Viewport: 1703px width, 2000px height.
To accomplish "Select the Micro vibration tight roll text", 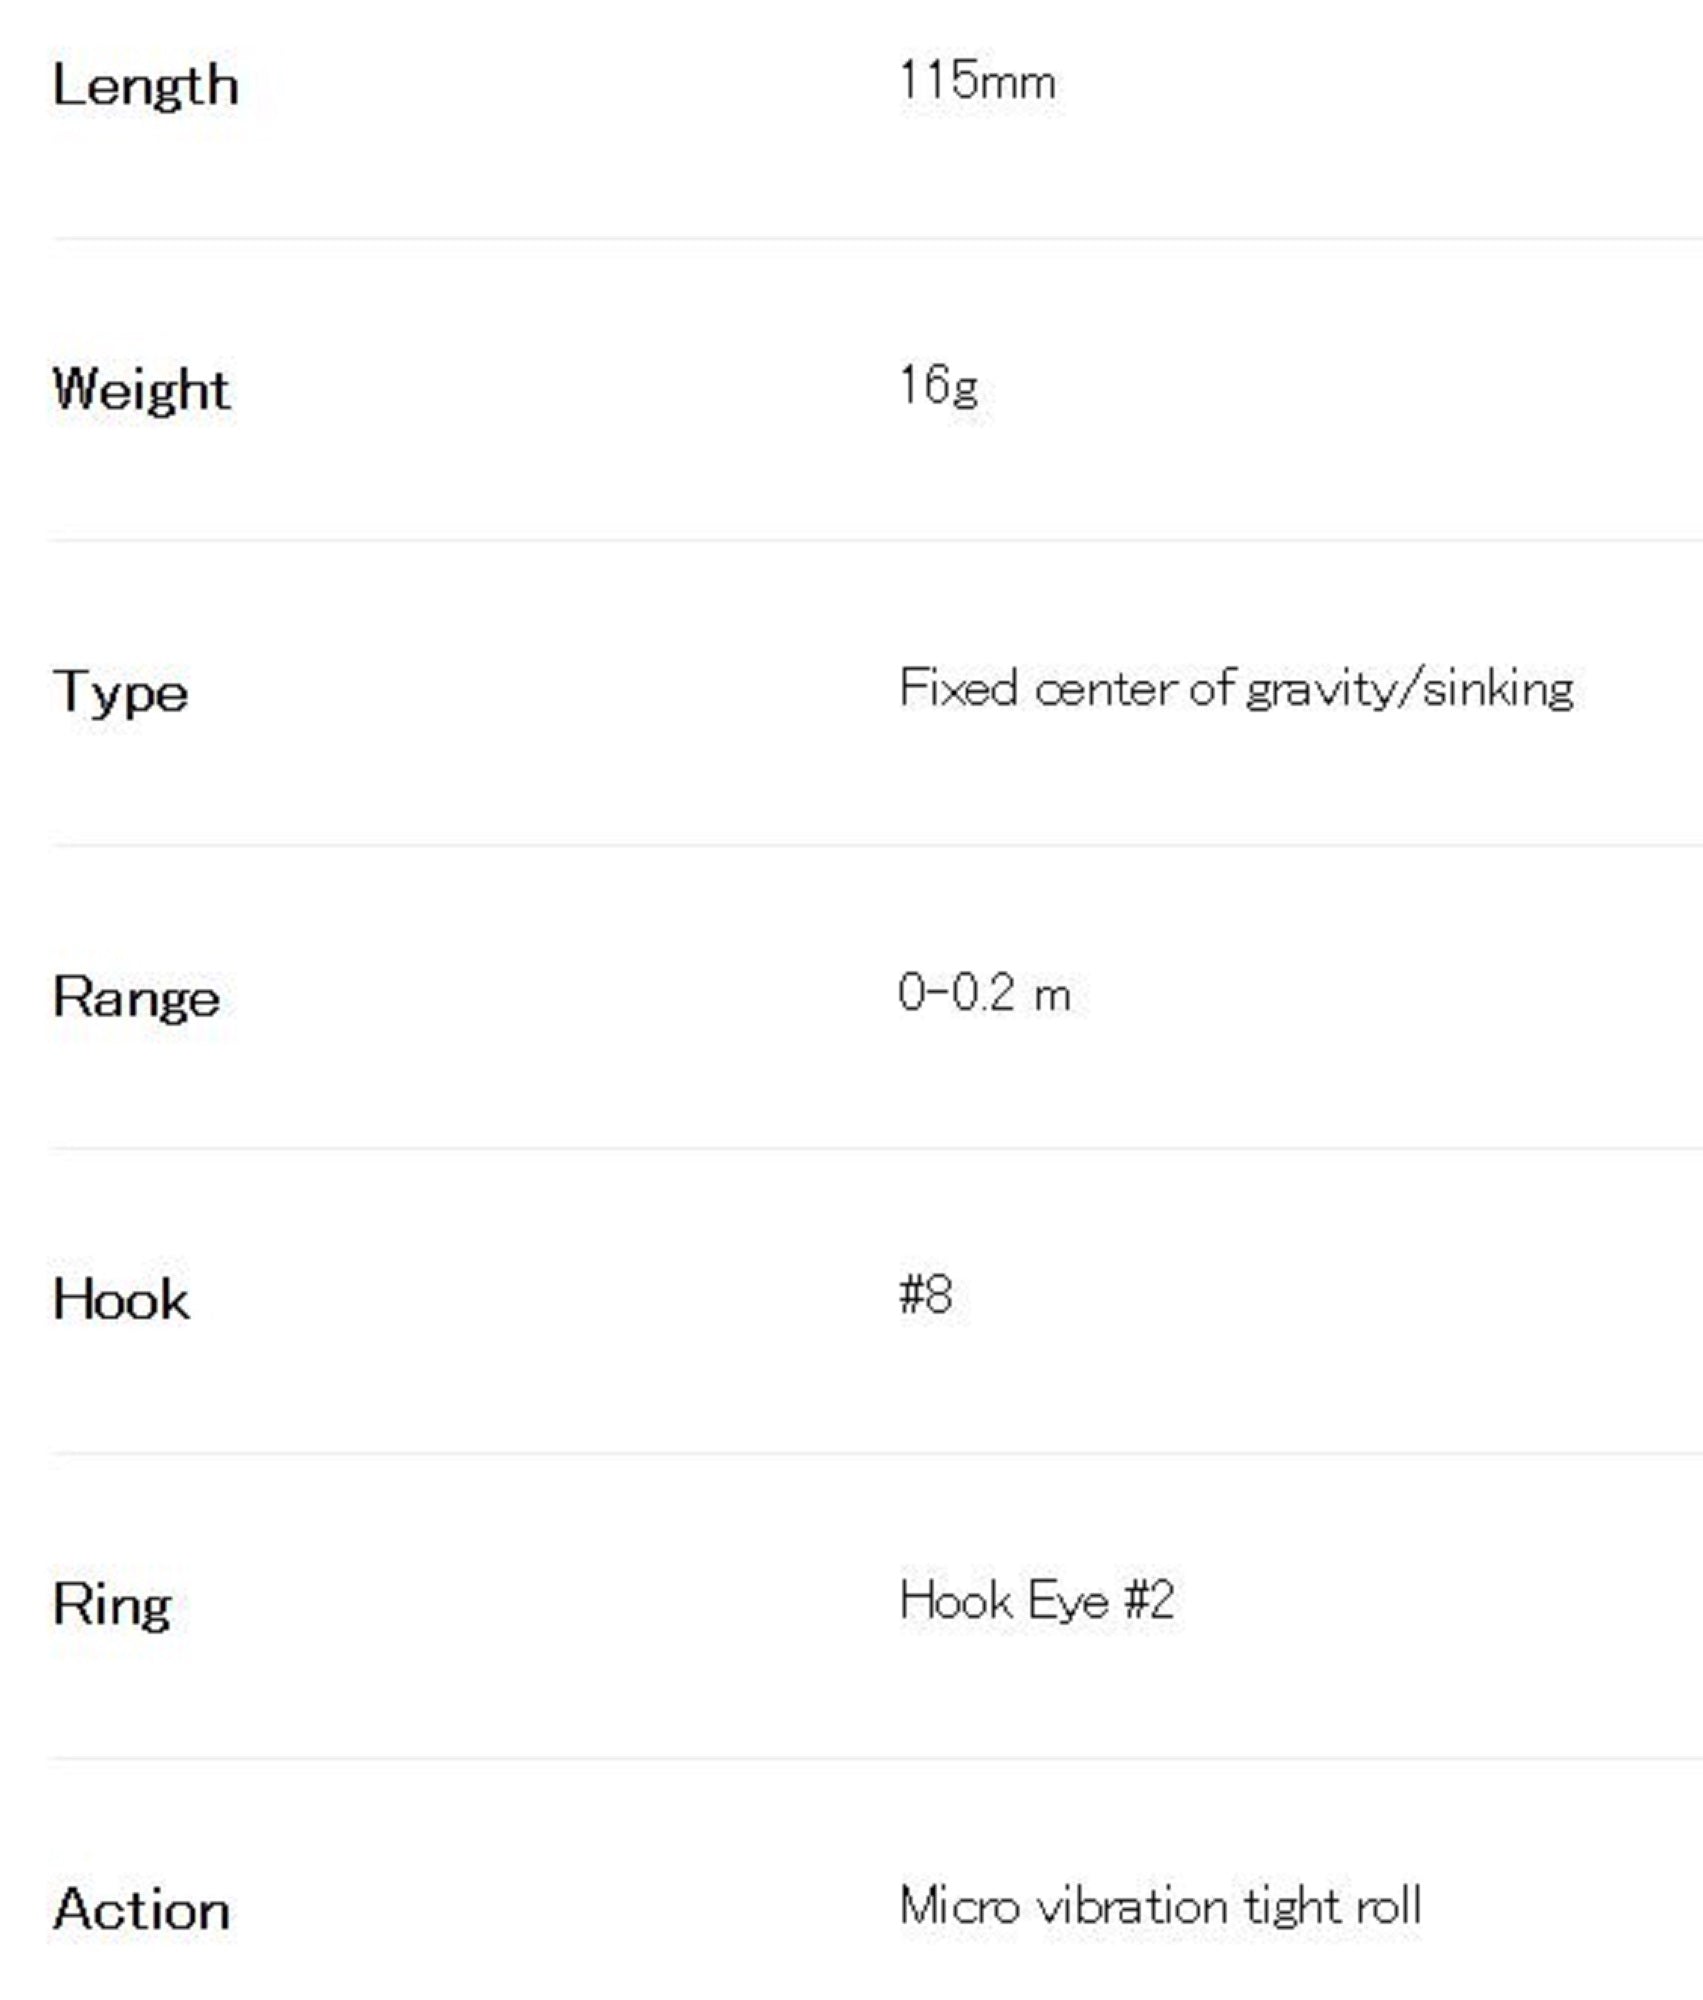I will click(x=1160, y=1906).
